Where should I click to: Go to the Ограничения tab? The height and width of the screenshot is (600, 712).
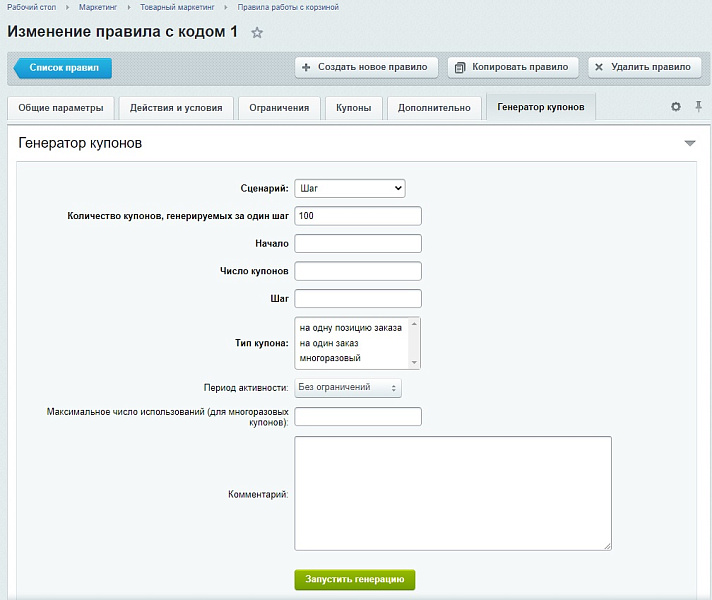[281, 108]
